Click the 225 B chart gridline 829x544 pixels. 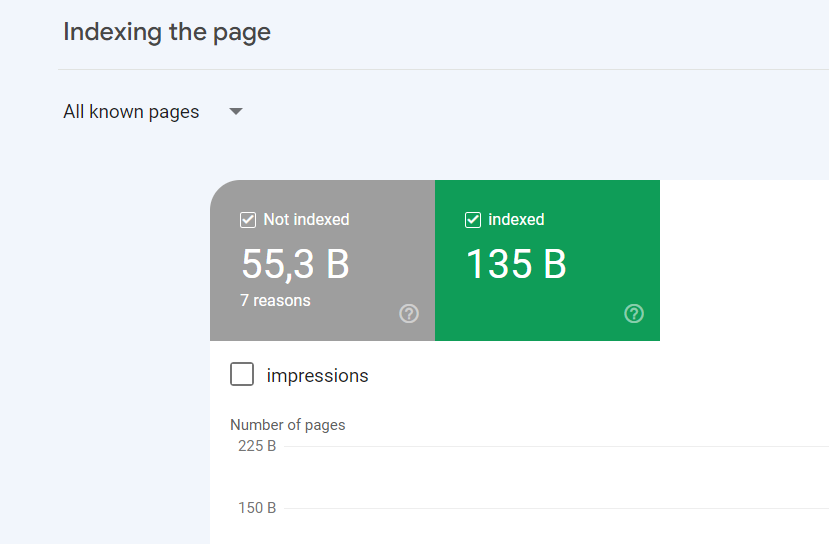(x=550, y=446)
